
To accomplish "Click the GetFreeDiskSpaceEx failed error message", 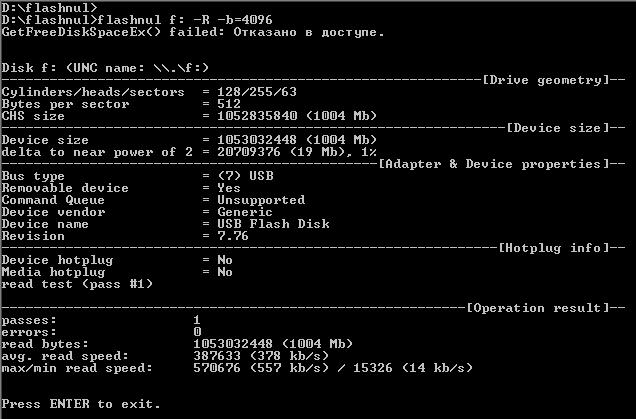I will click(x=192, y=31).
